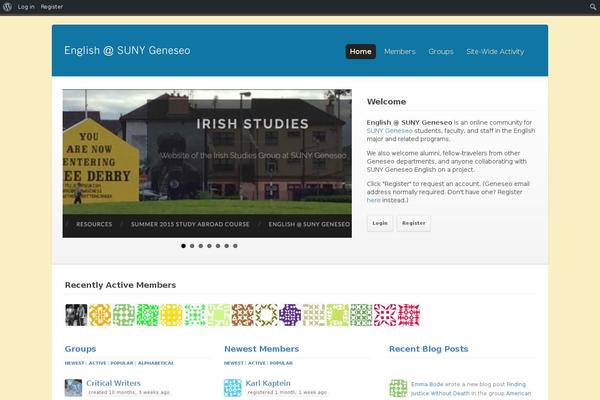
Task: Select the last slideshow dot
Action: pyautogui.click(x=235, y=246)
